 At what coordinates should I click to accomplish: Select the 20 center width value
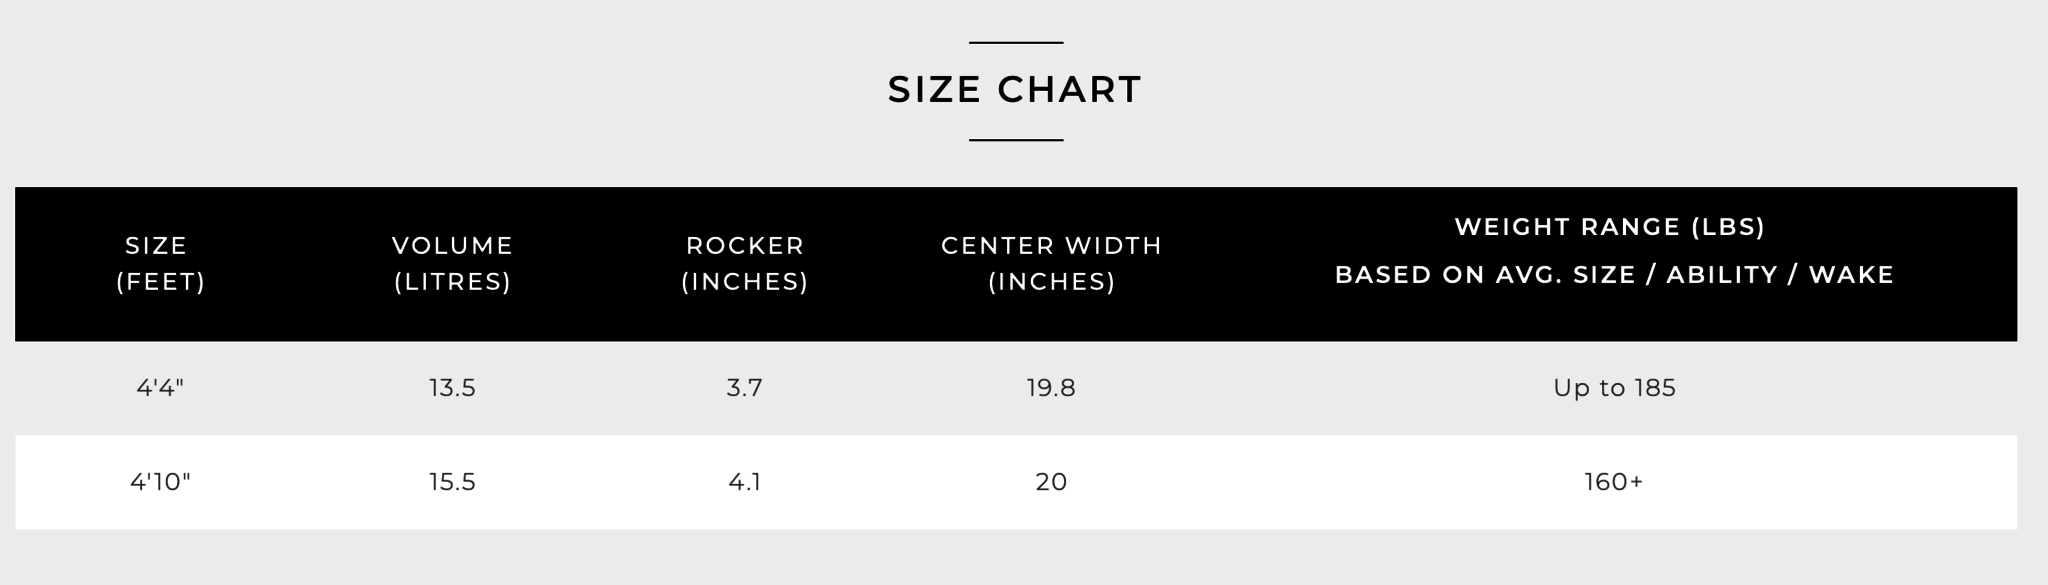1051,482
